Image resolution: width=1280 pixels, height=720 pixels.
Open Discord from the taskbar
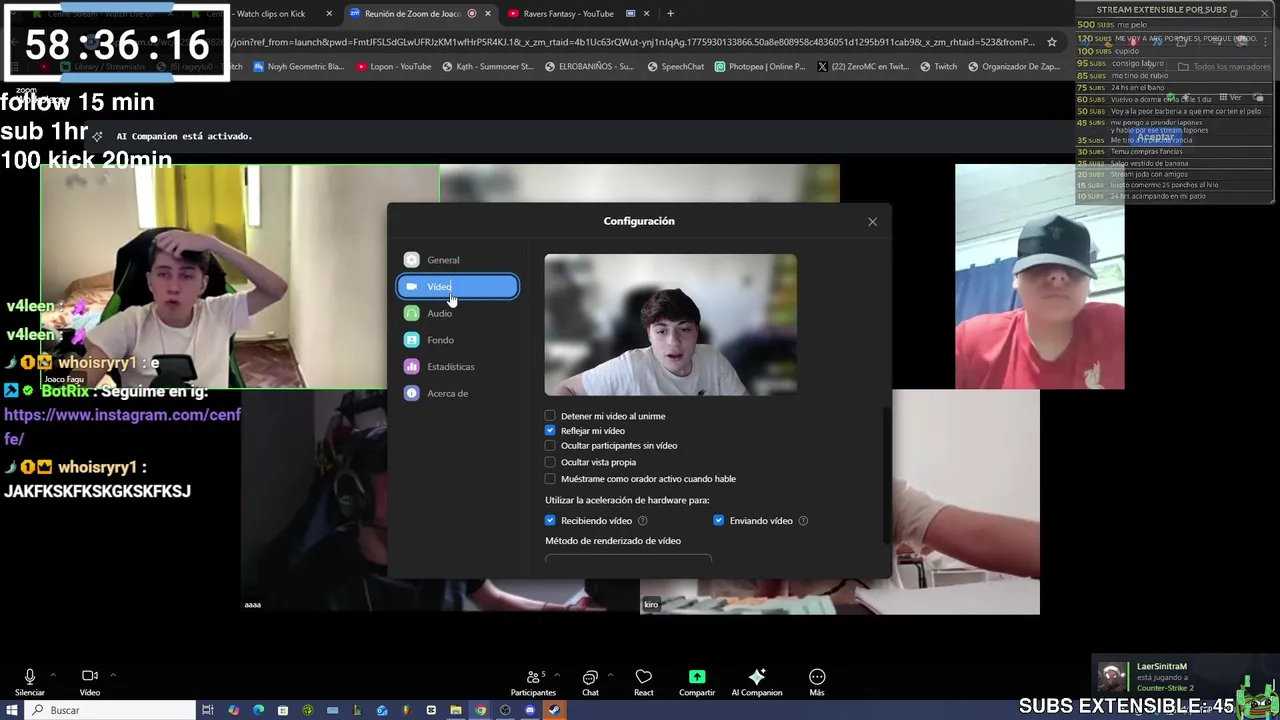tap(530, 710)
